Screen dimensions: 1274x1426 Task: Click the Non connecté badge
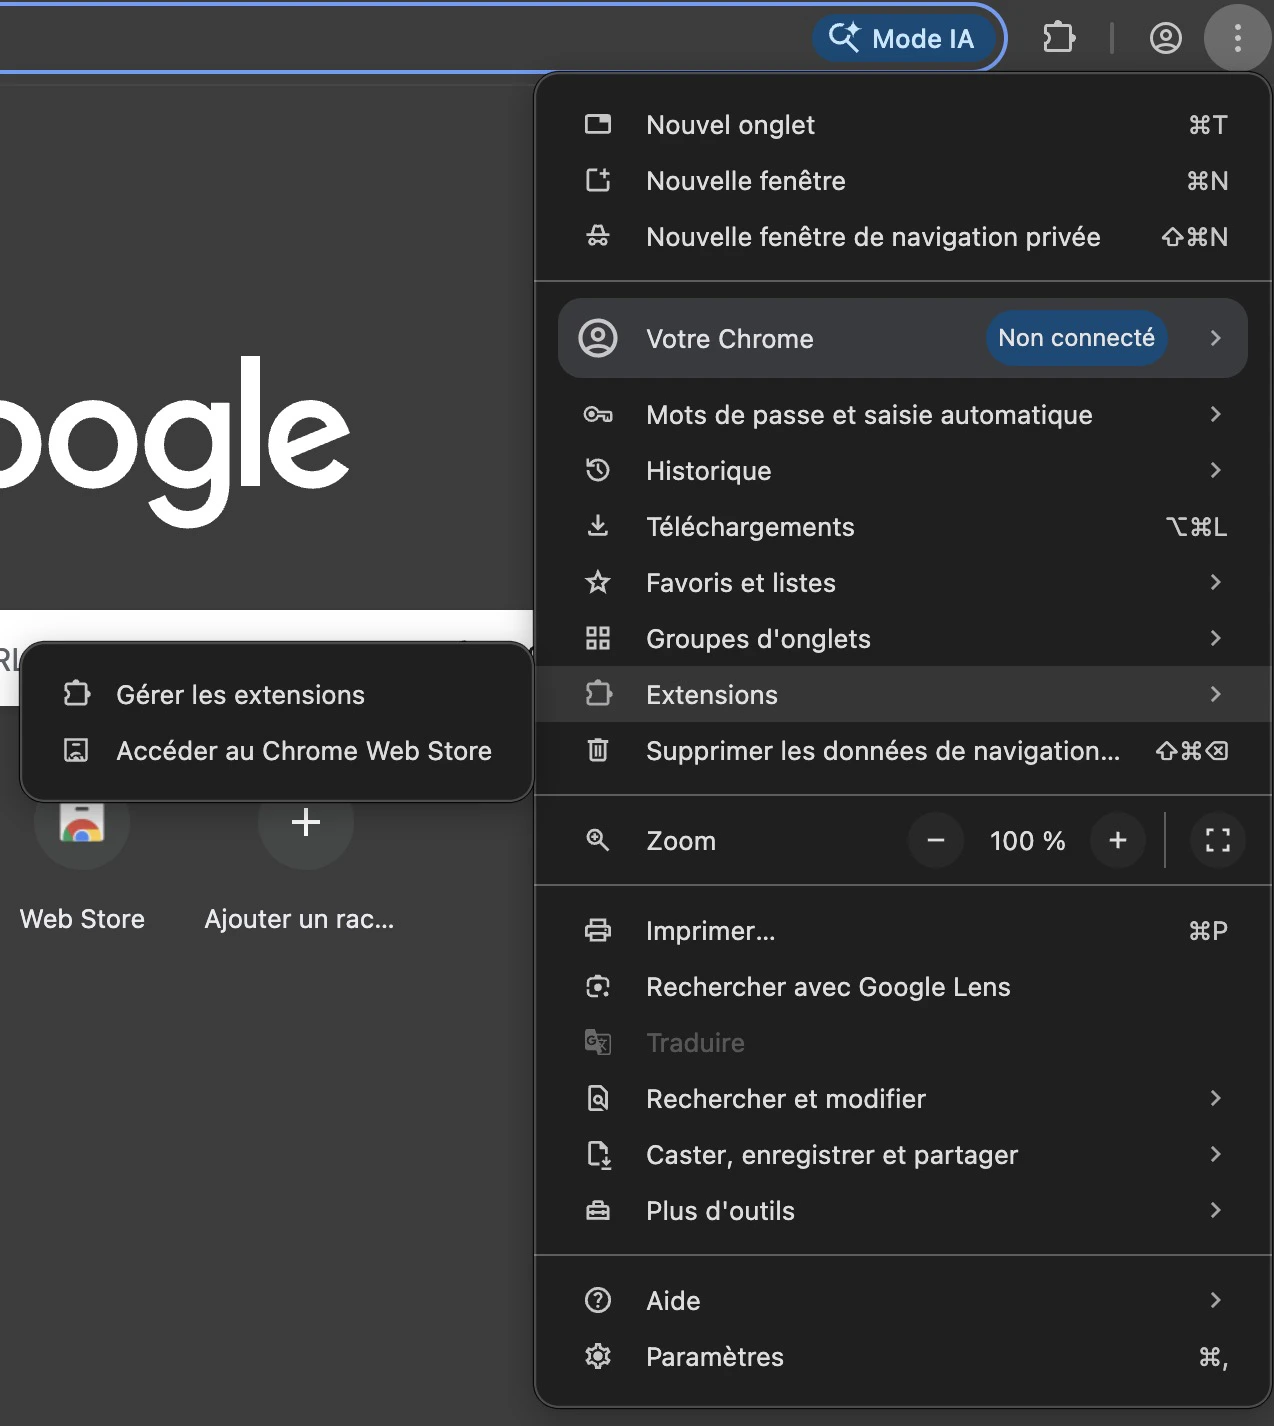coord(1076,338)
